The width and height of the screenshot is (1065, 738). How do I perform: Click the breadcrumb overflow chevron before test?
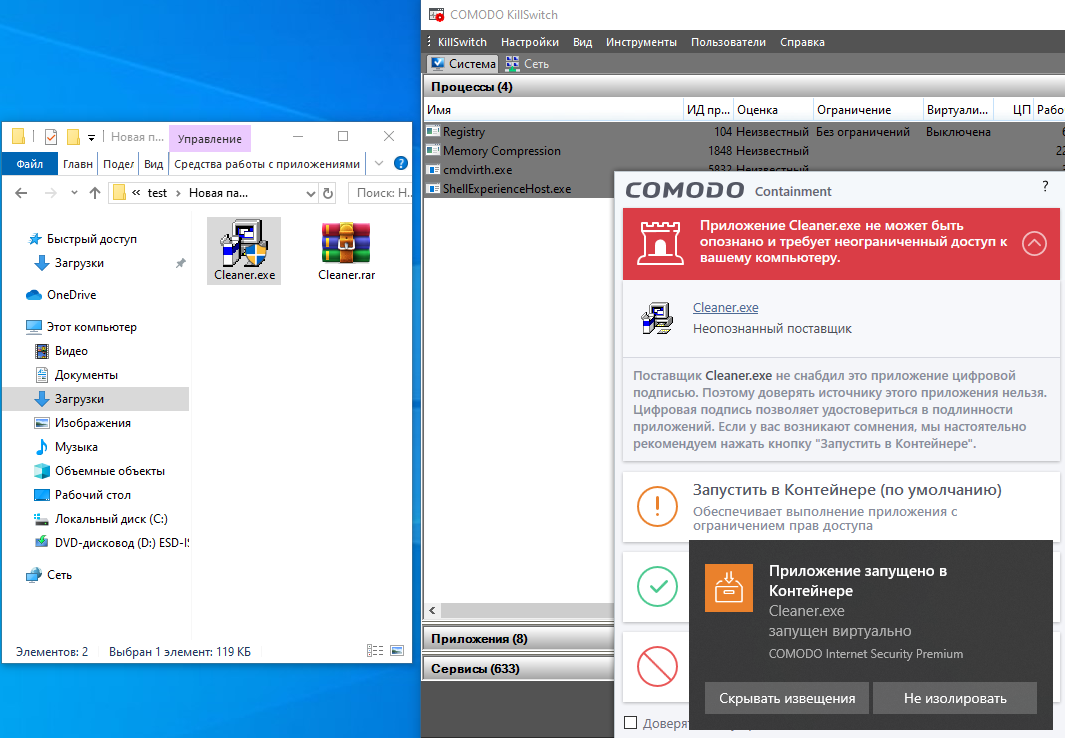(x=136, y=193)
